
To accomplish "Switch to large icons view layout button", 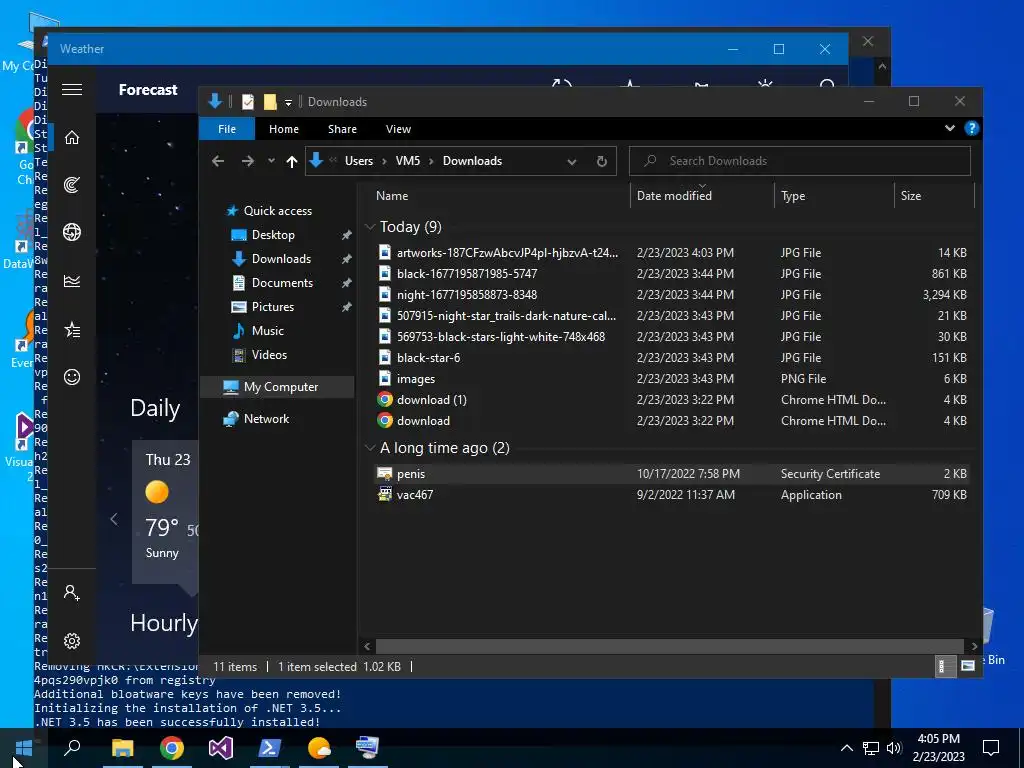I will [x=967, y=666].
